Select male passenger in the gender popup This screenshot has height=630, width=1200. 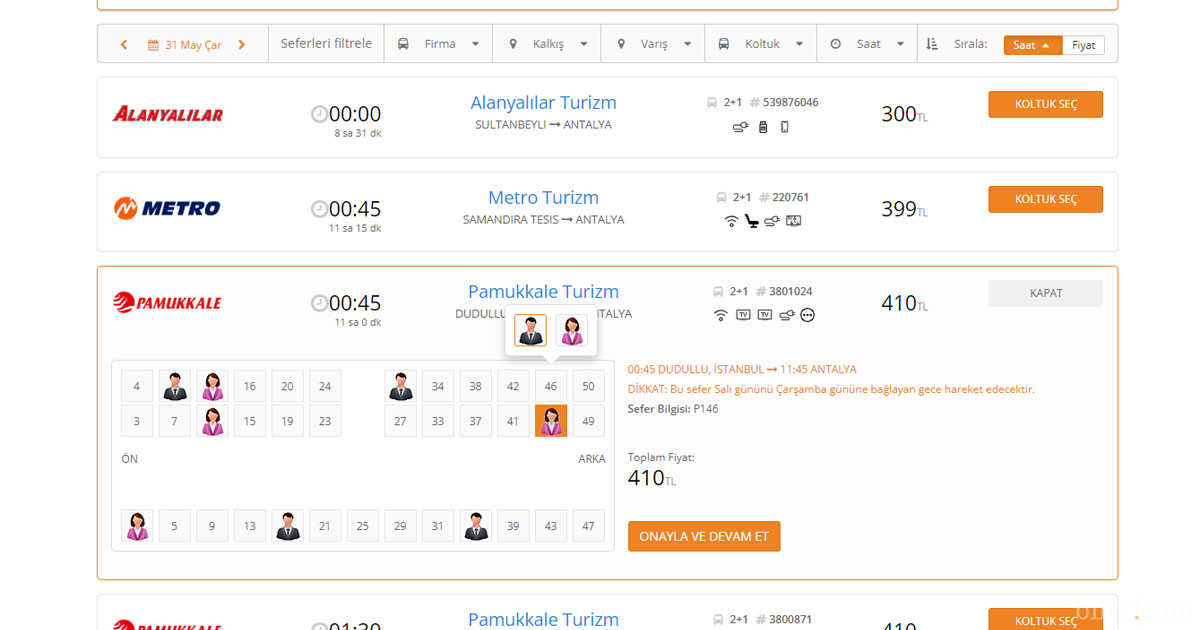coord(530,330)
